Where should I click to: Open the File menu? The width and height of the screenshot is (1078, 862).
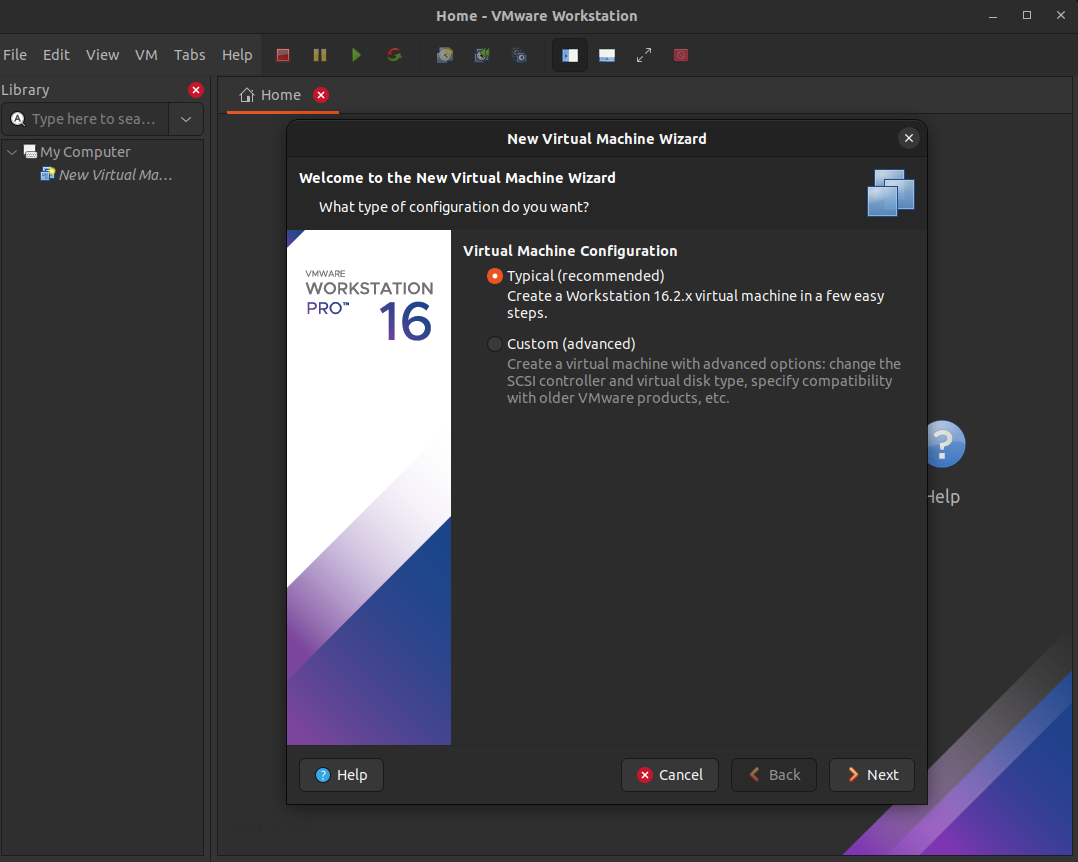[x=15, y=55]
